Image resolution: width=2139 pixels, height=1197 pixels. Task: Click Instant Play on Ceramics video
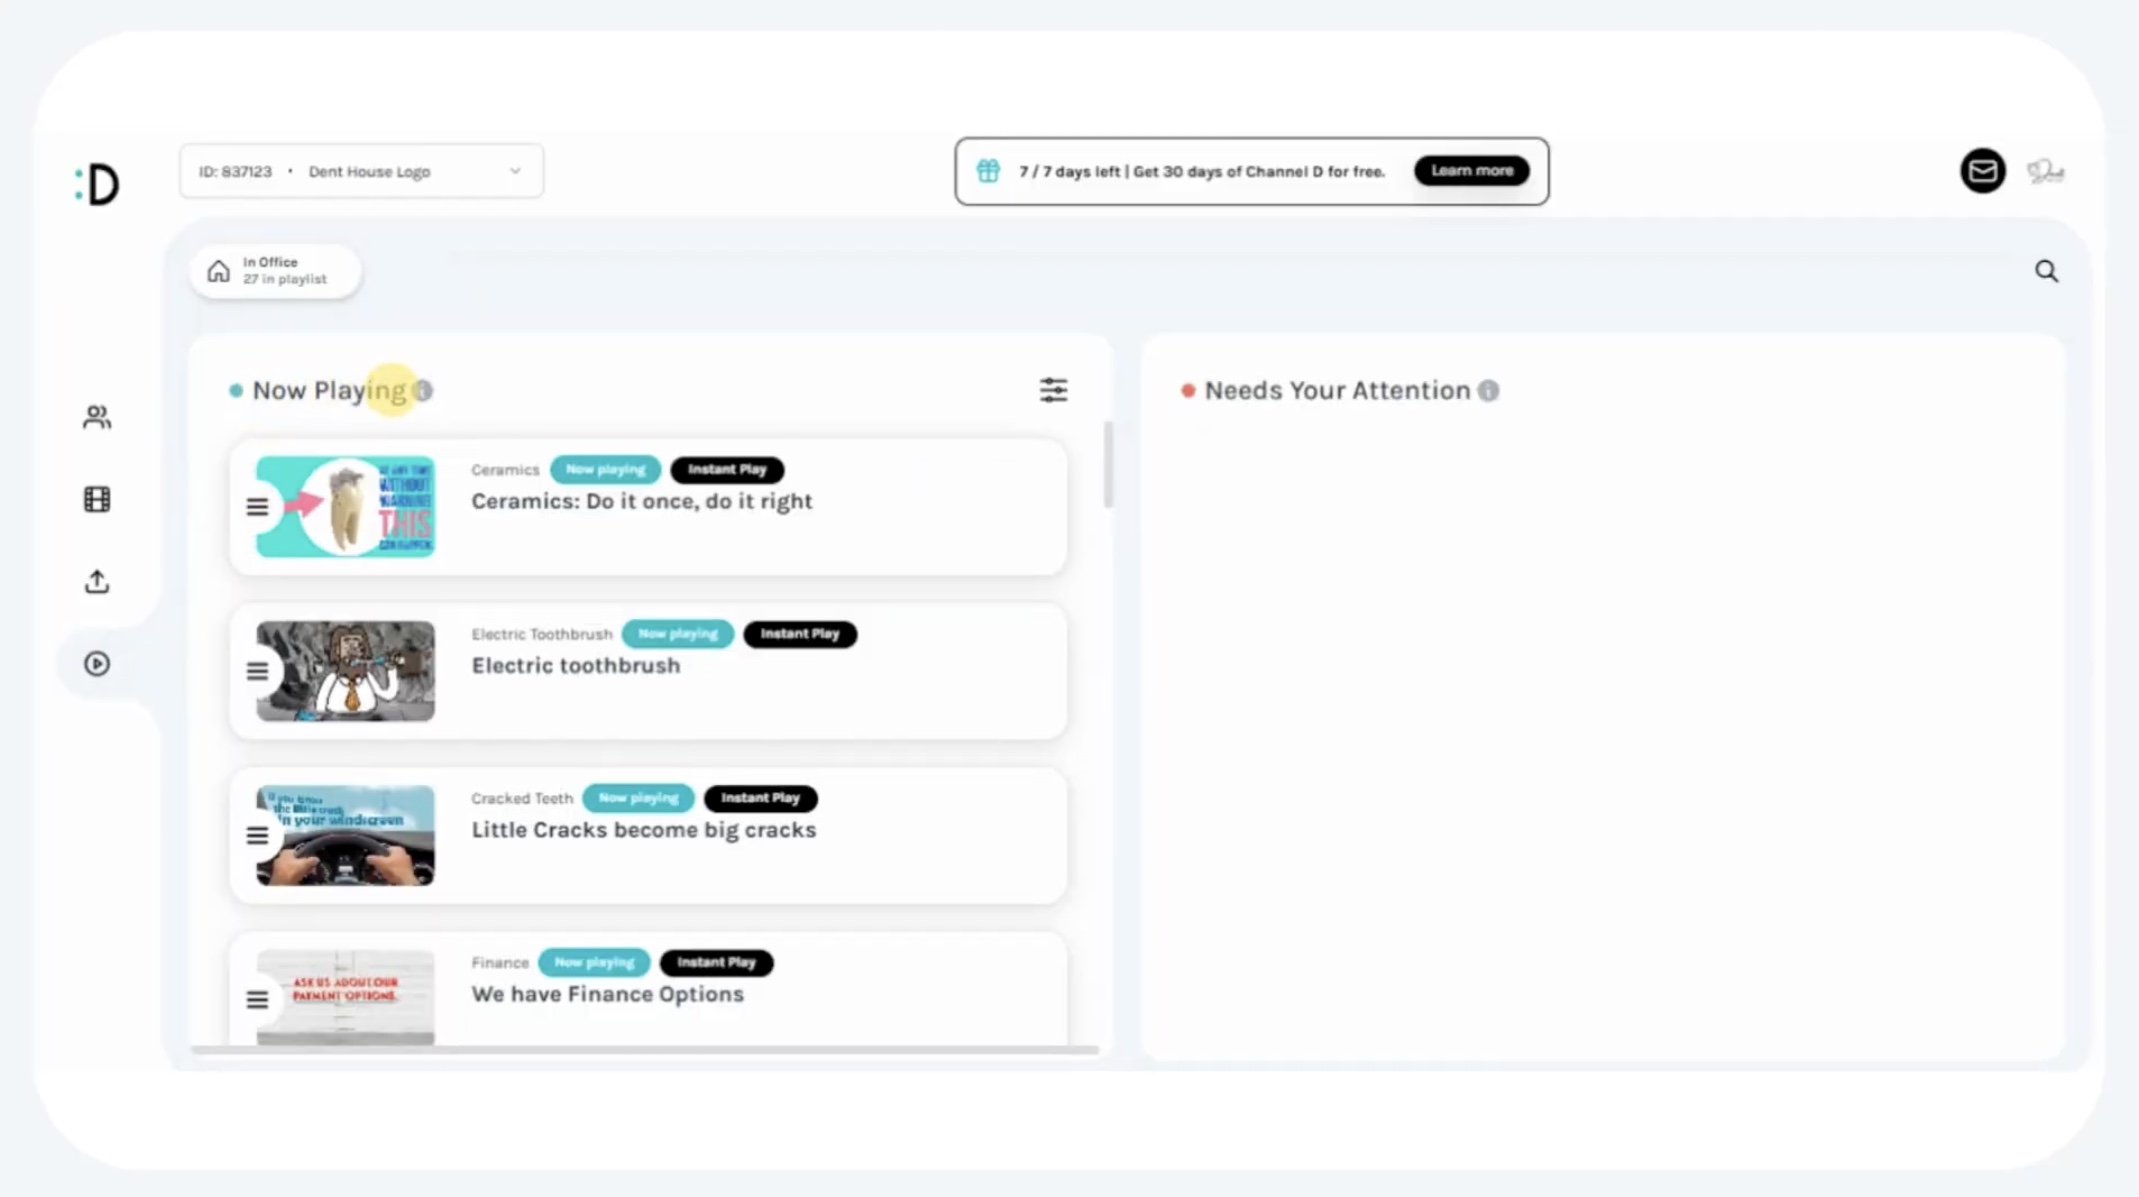coord(726,469)
